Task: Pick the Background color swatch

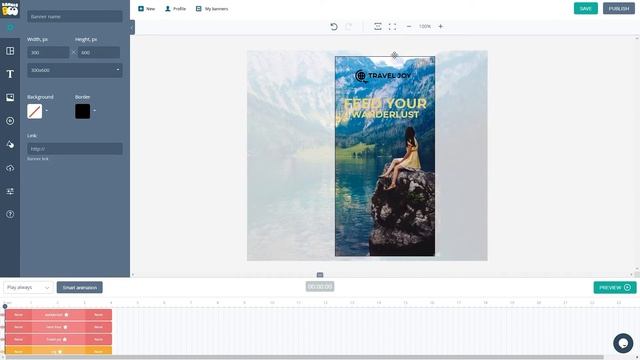Action: tap(35, 111)
